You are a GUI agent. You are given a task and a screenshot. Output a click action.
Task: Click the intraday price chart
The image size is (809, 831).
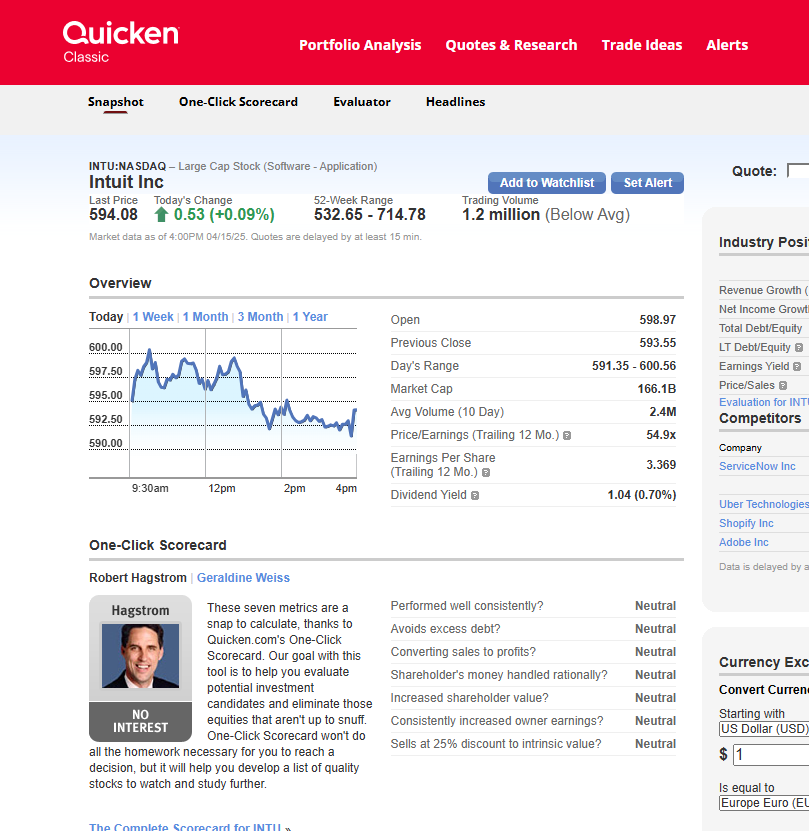[x=223, y=403]
